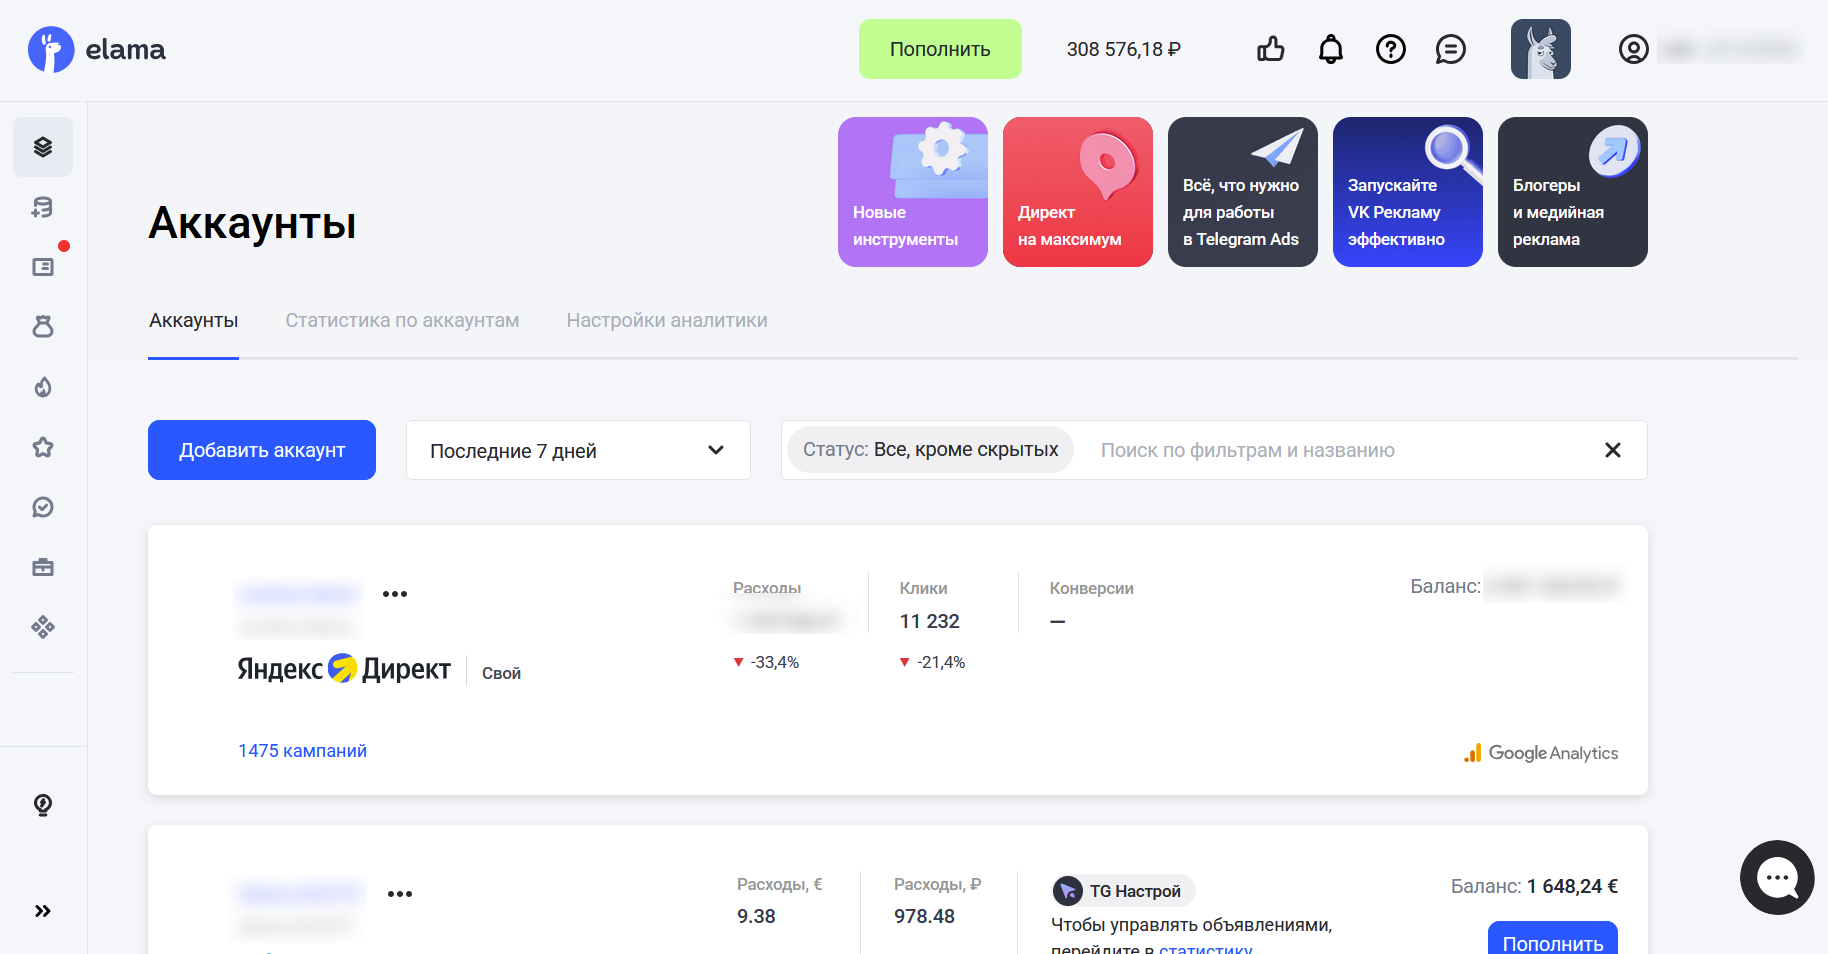Open the Finance section from the left sidebar

(43, 207)
